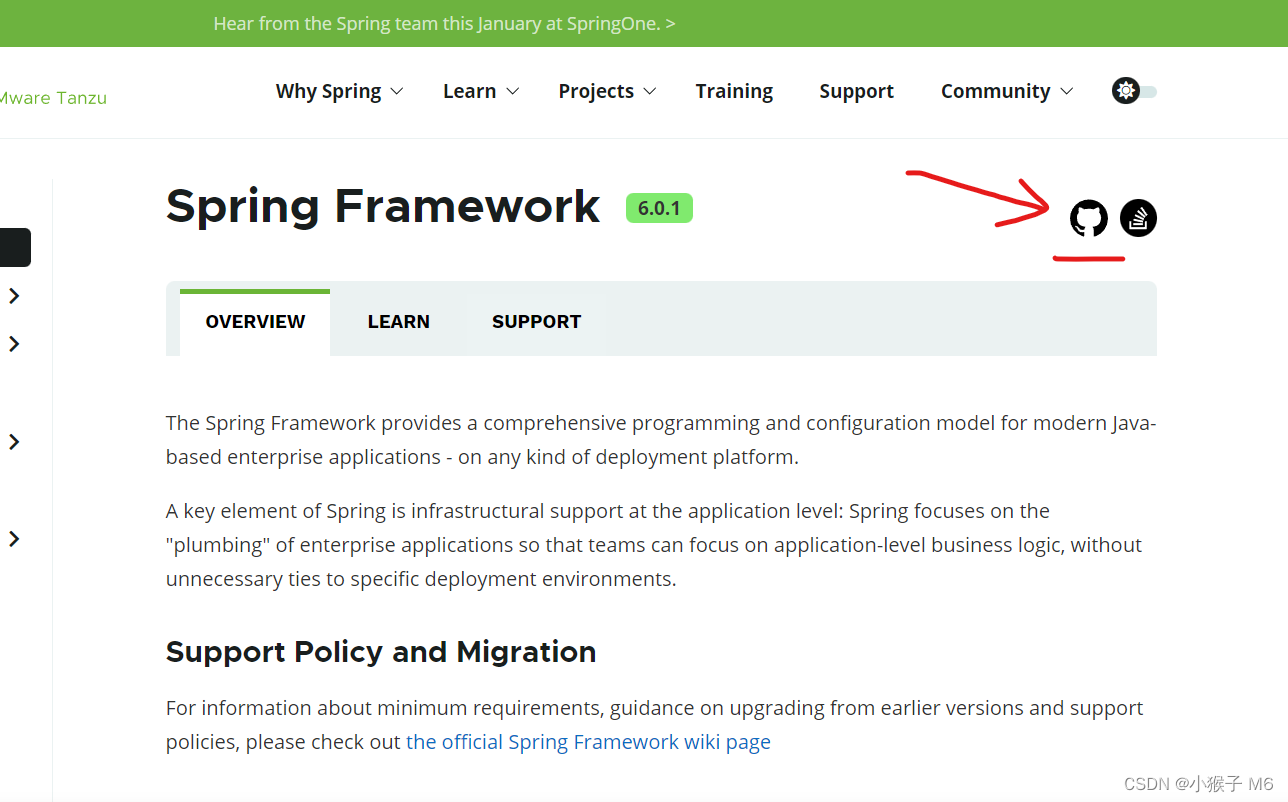
Task: Open the Support page in navigation
Action: pos(857,91)
